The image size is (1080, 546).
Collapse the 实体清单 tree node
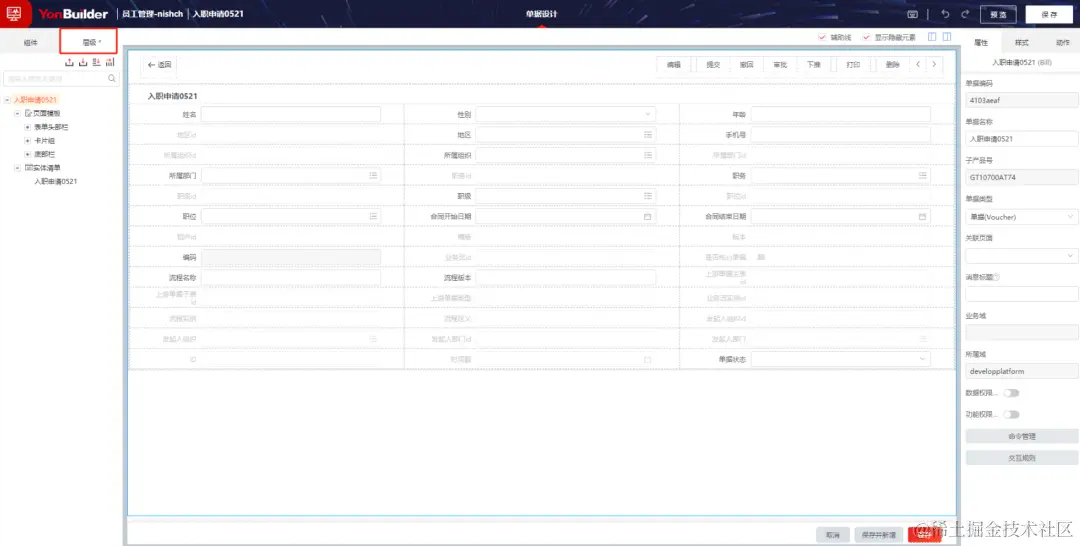coord(18,168)
